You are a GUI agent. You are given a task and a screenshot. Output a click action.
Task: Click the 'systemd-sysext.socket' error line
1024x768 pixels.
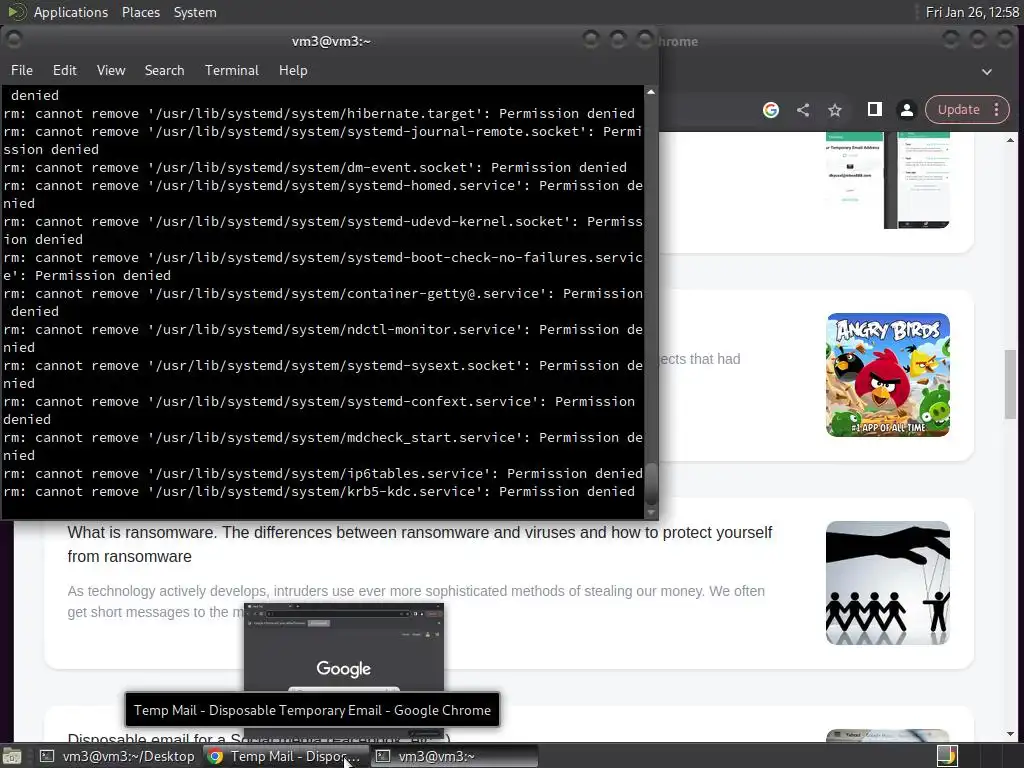tap(323, 375)
